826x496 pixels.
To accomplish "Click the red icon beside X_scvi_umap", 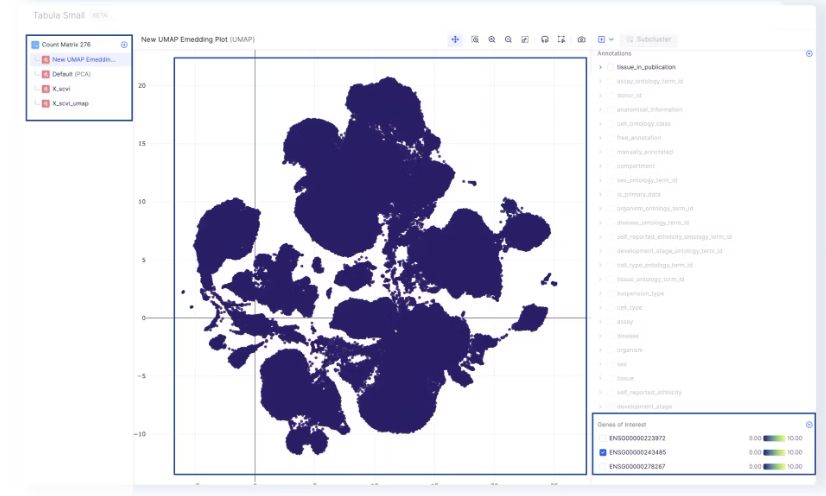I will [x=45, y=104].
